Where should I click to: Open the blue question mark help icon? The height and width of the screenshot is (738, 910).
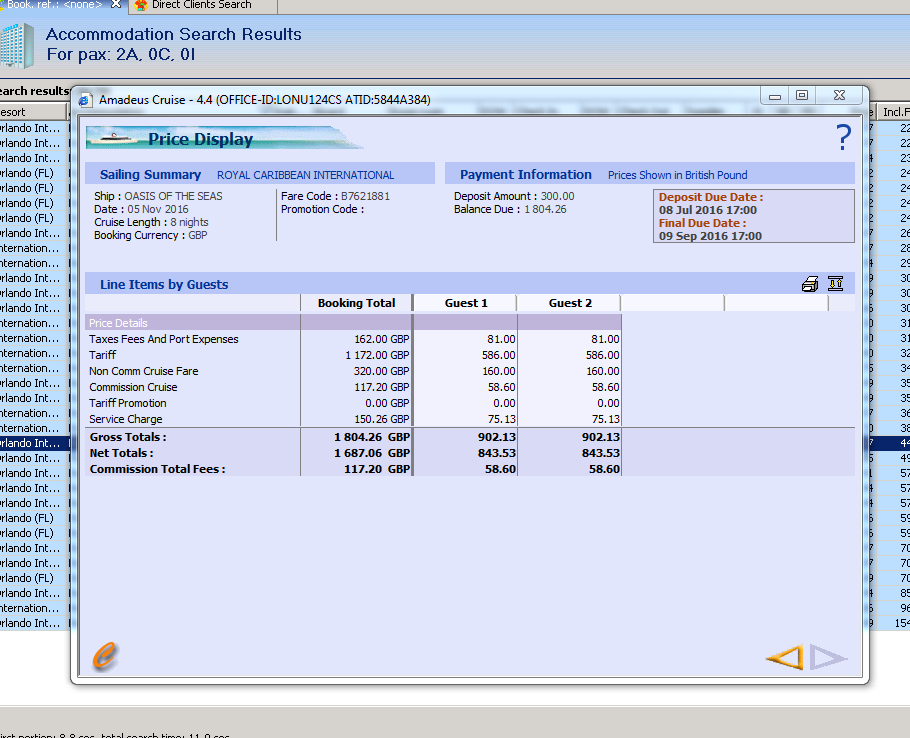[x=843, y=138]
